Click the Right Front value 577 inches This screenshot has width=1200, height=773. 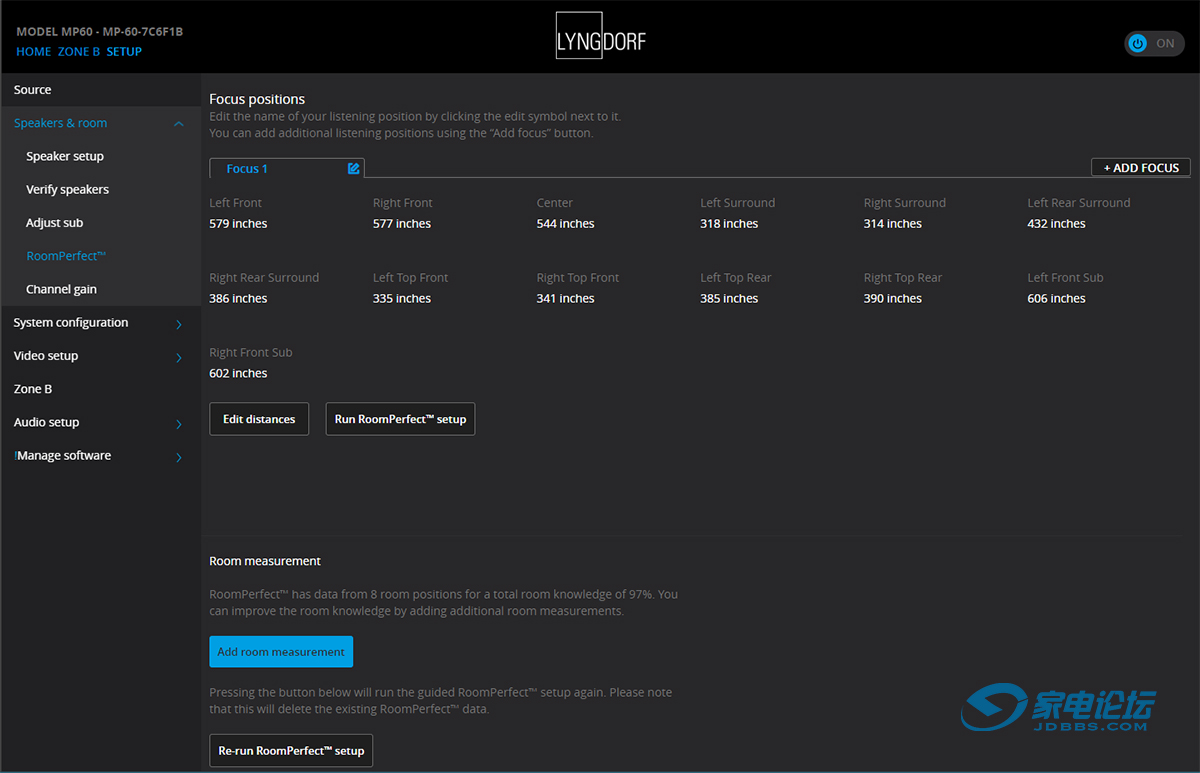pos(402,224)
